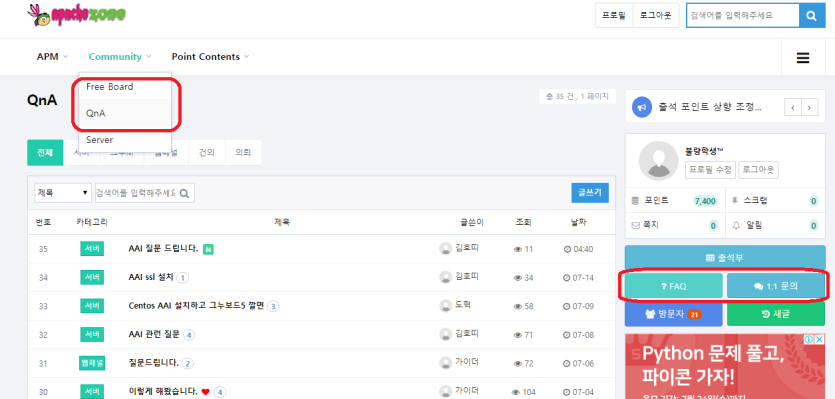Click author 김호띠 on post 34
This screenshot has height=399, width=835.
[x=466, y=276]
